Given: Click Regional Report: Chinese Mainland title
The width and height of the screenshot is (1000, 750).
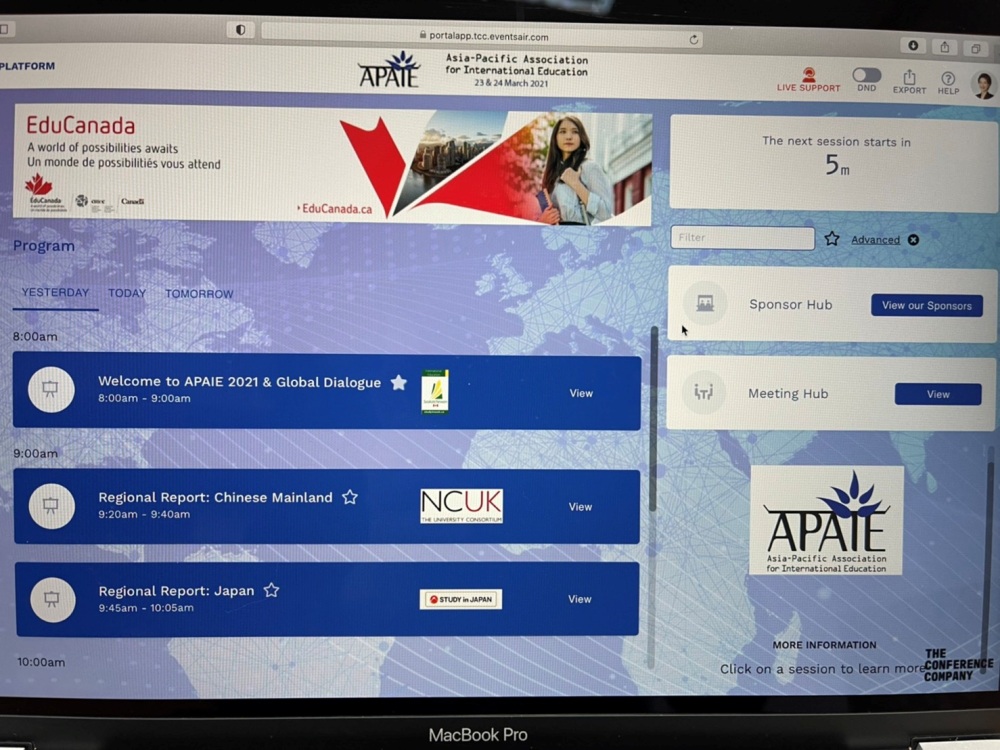Looking at the screenshot, I should click(216, 497).
